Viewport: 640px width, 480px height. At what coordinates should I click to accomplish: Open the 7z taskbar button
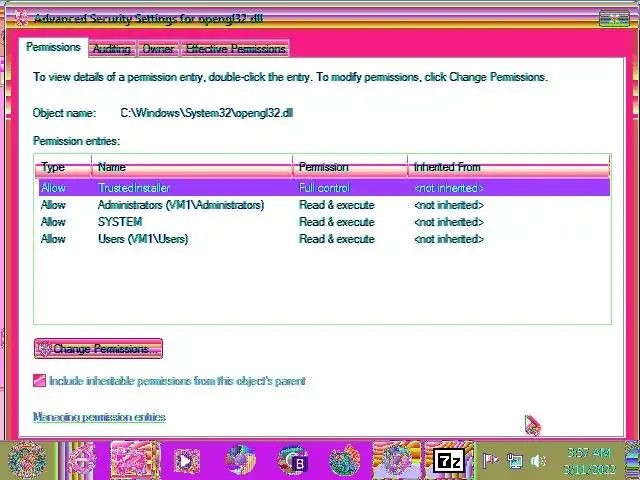448,460
